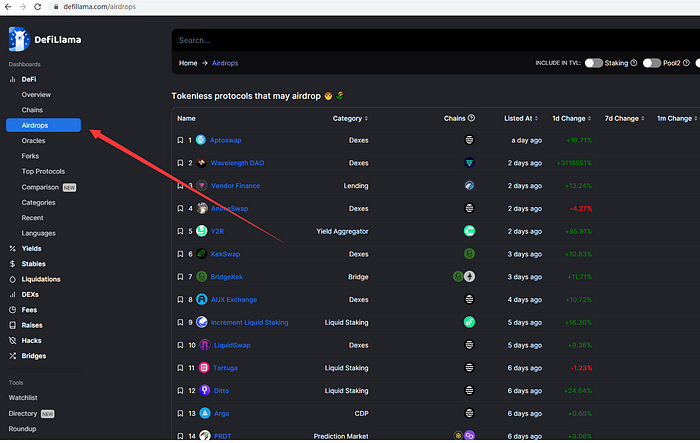Bookmark the AnimeSwap row
This screenshot has width=700, height=443.
pyautogui.click(x=180, y=209)
